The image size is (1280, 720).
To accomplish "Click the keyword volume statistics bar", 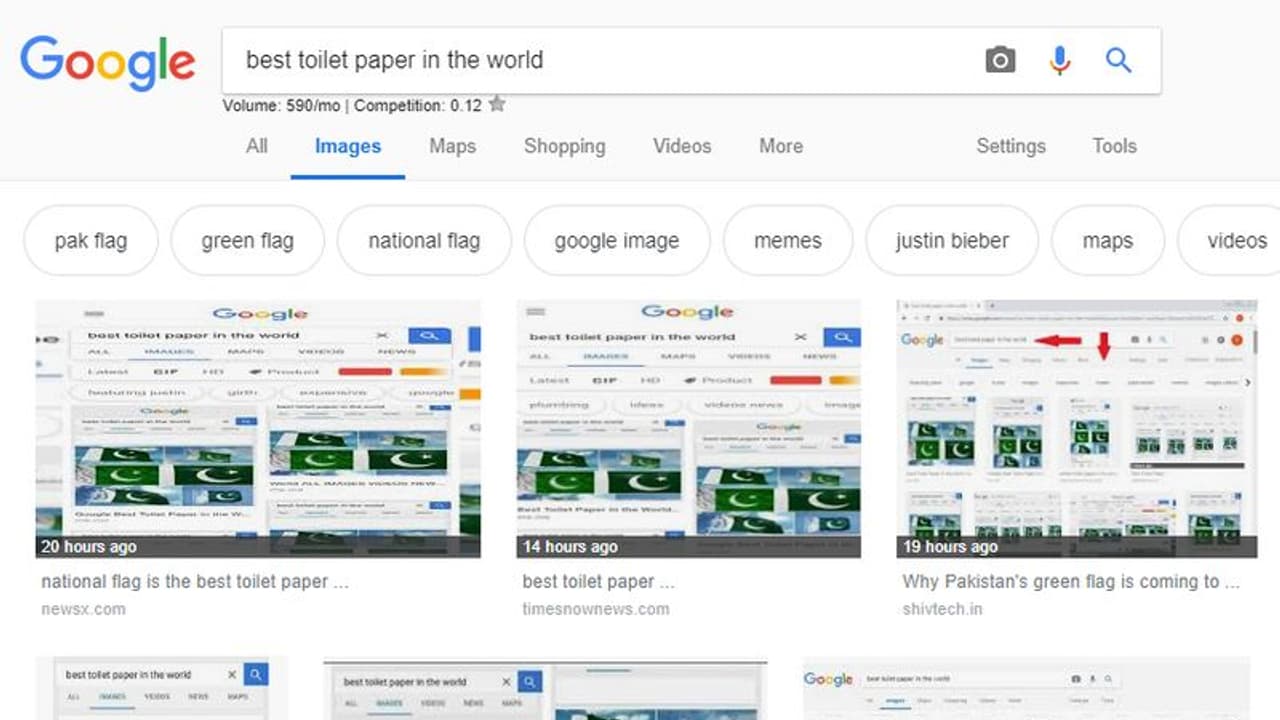I will (x=350, y=105).
